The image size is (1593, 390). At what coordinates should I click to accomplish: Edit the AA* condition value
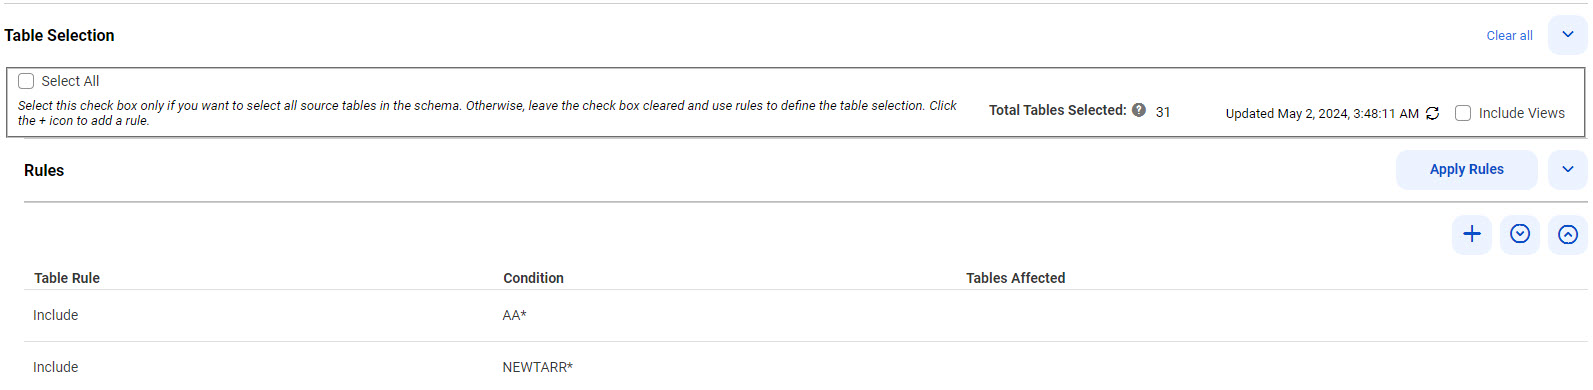point(514,315)
